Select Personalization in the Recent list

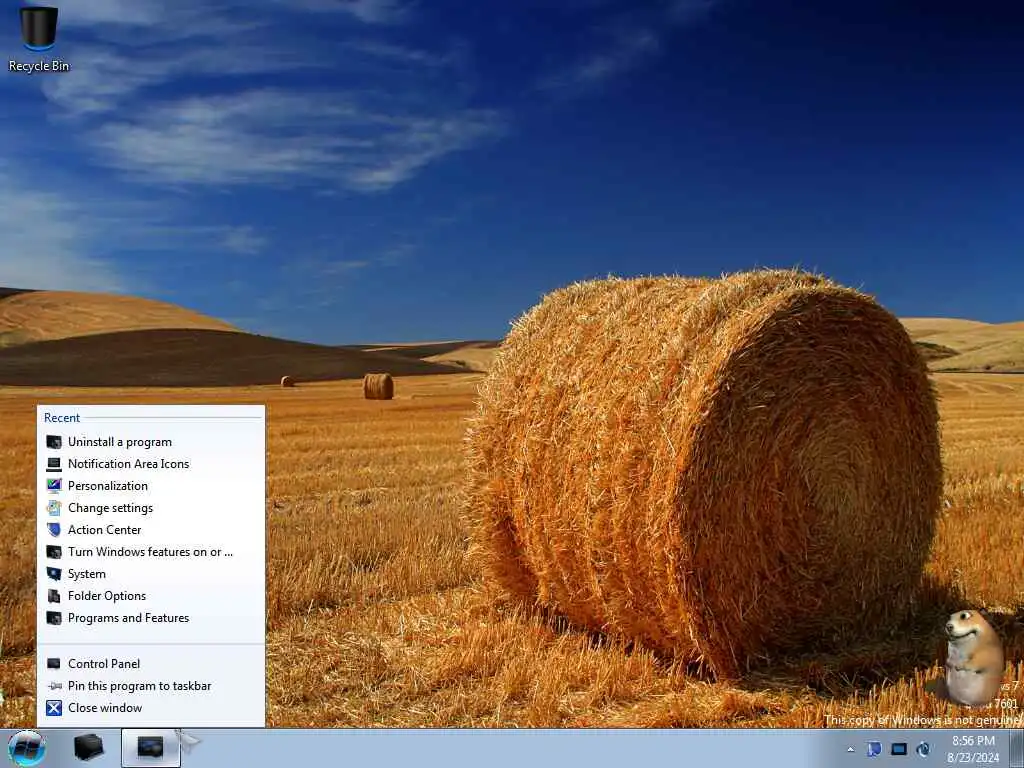click(x=151, y=486)
